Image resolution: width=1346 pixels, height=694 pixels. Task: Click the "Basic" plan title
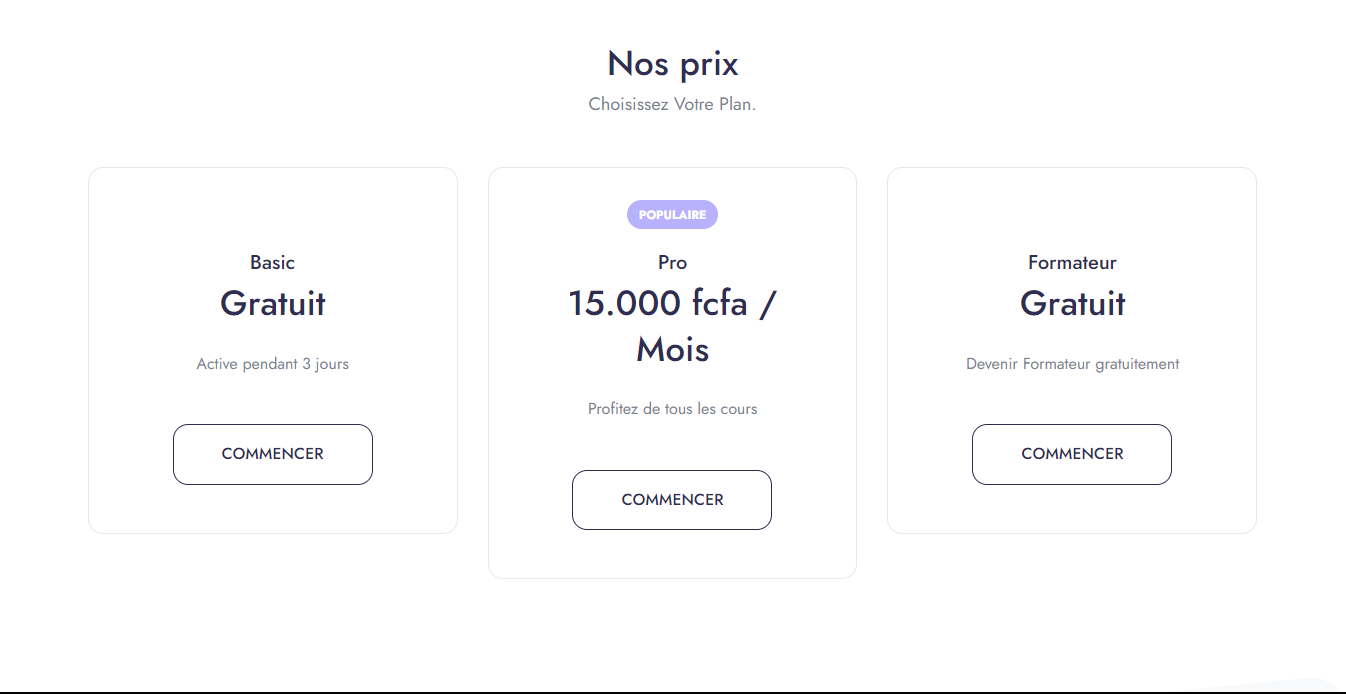pyautogui.click(x=273, y=262)
